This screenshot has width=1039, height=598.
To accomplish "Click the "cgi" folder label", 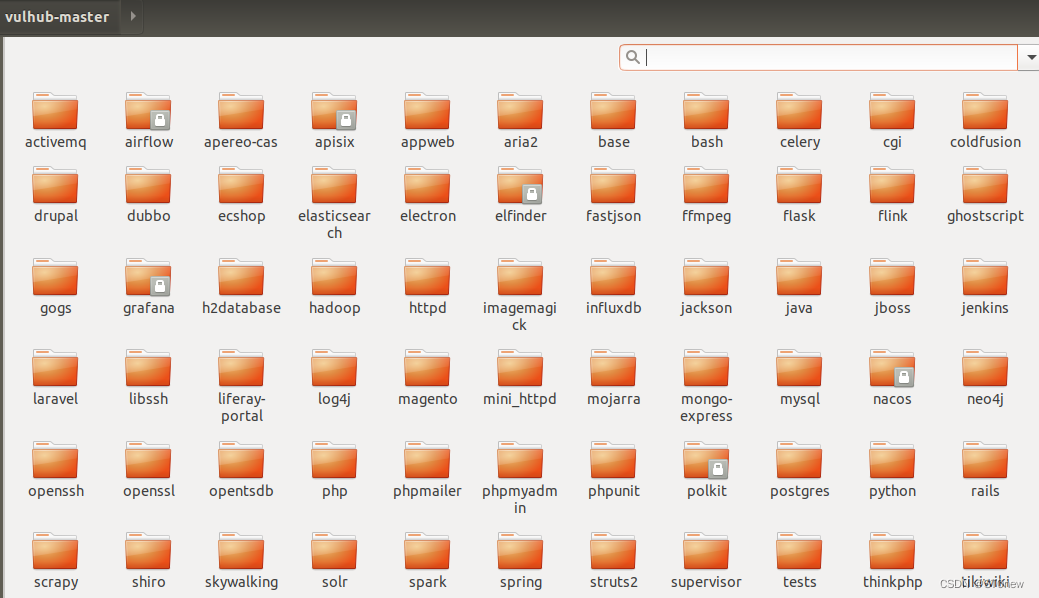I will pos(892,143).
